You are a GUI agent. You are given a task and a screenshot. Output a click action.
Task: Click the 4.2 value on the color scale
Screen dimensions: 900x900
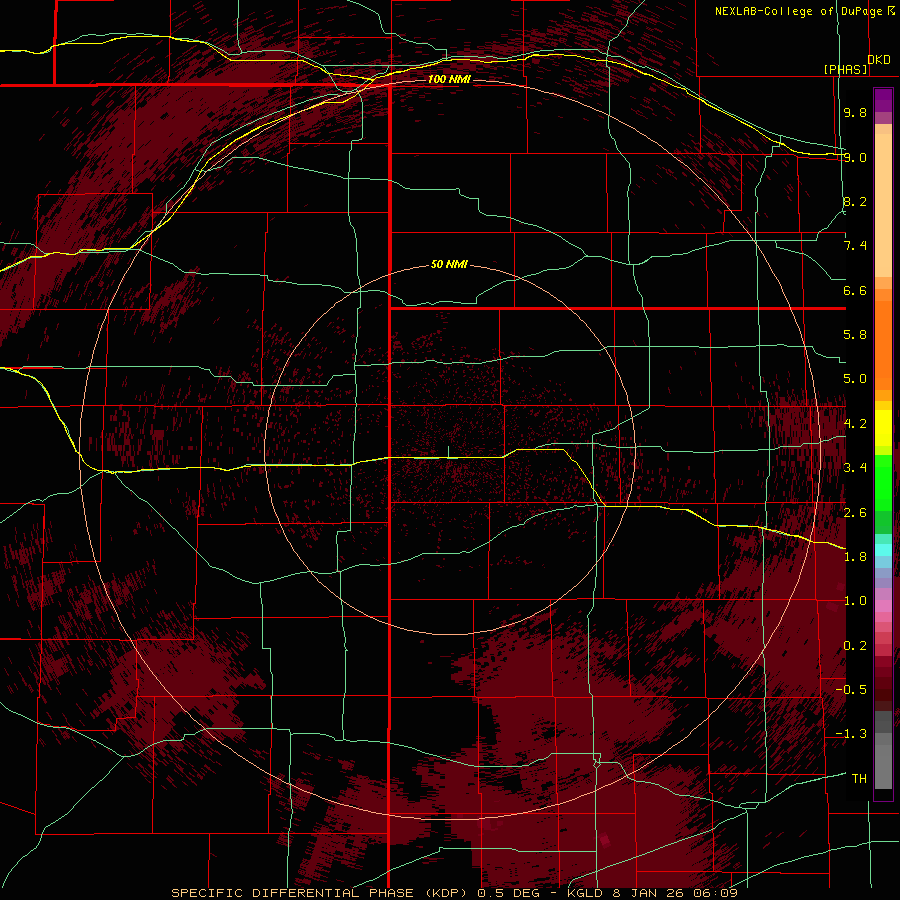coord(855,424)
